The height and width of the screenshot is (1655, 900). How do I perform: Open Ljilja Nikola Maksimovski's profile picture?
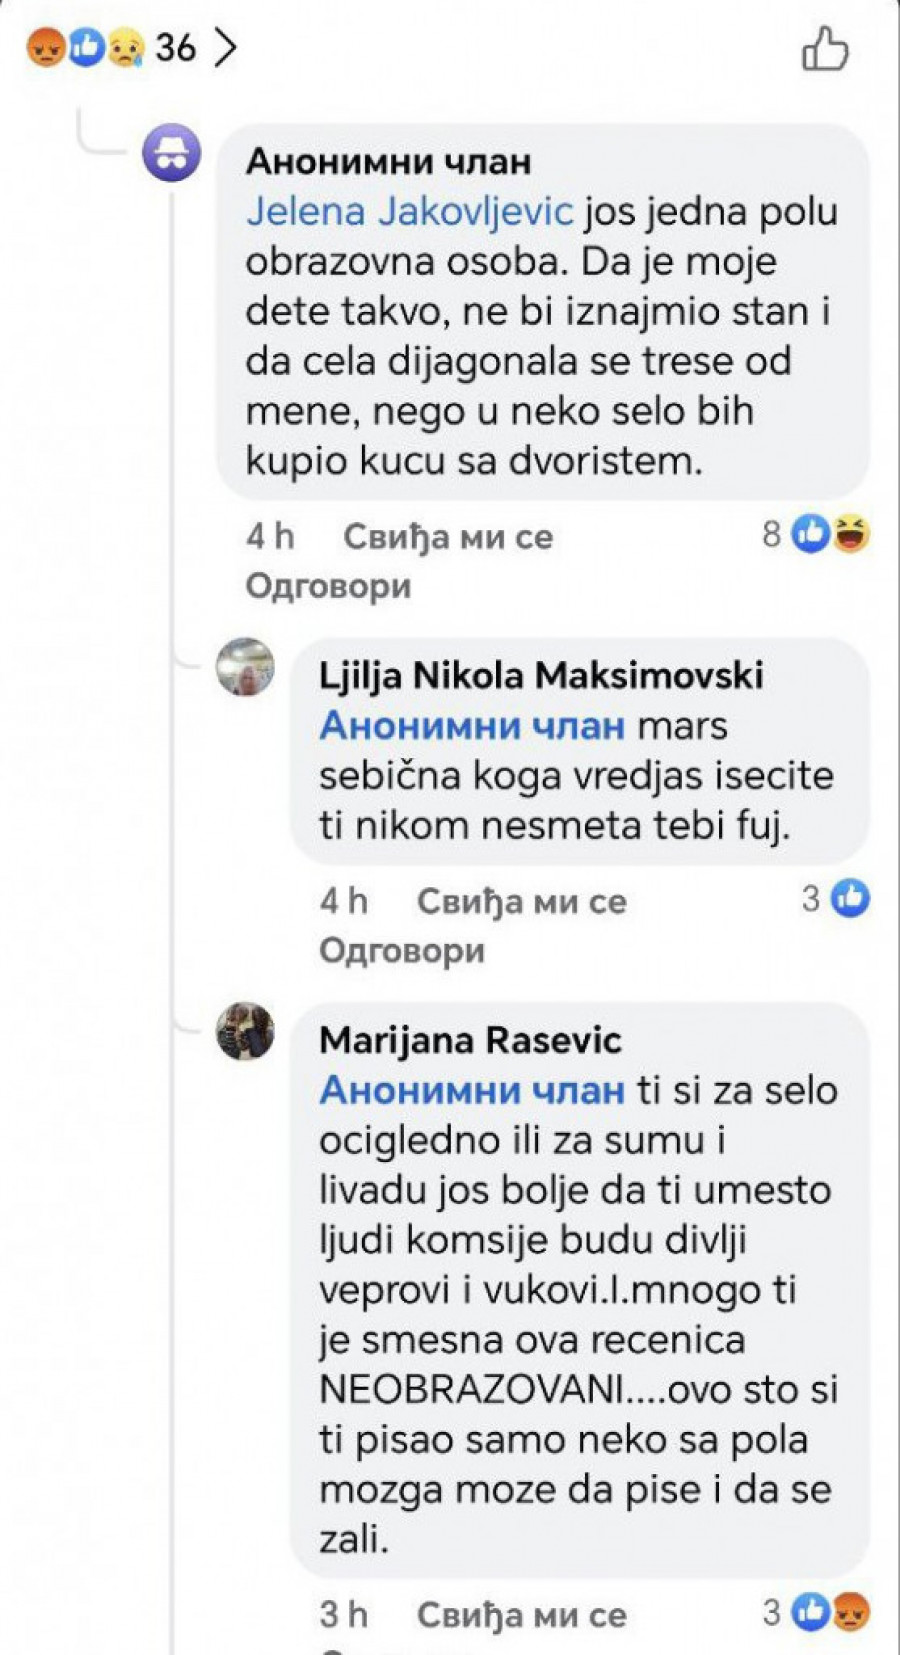click(x=245, y=667)
